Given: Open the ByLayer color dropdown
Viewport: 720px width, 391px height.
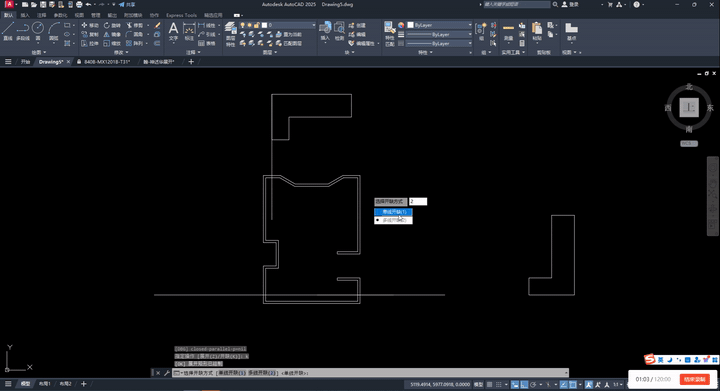Looking at the screenshot, I should [439, 25].
